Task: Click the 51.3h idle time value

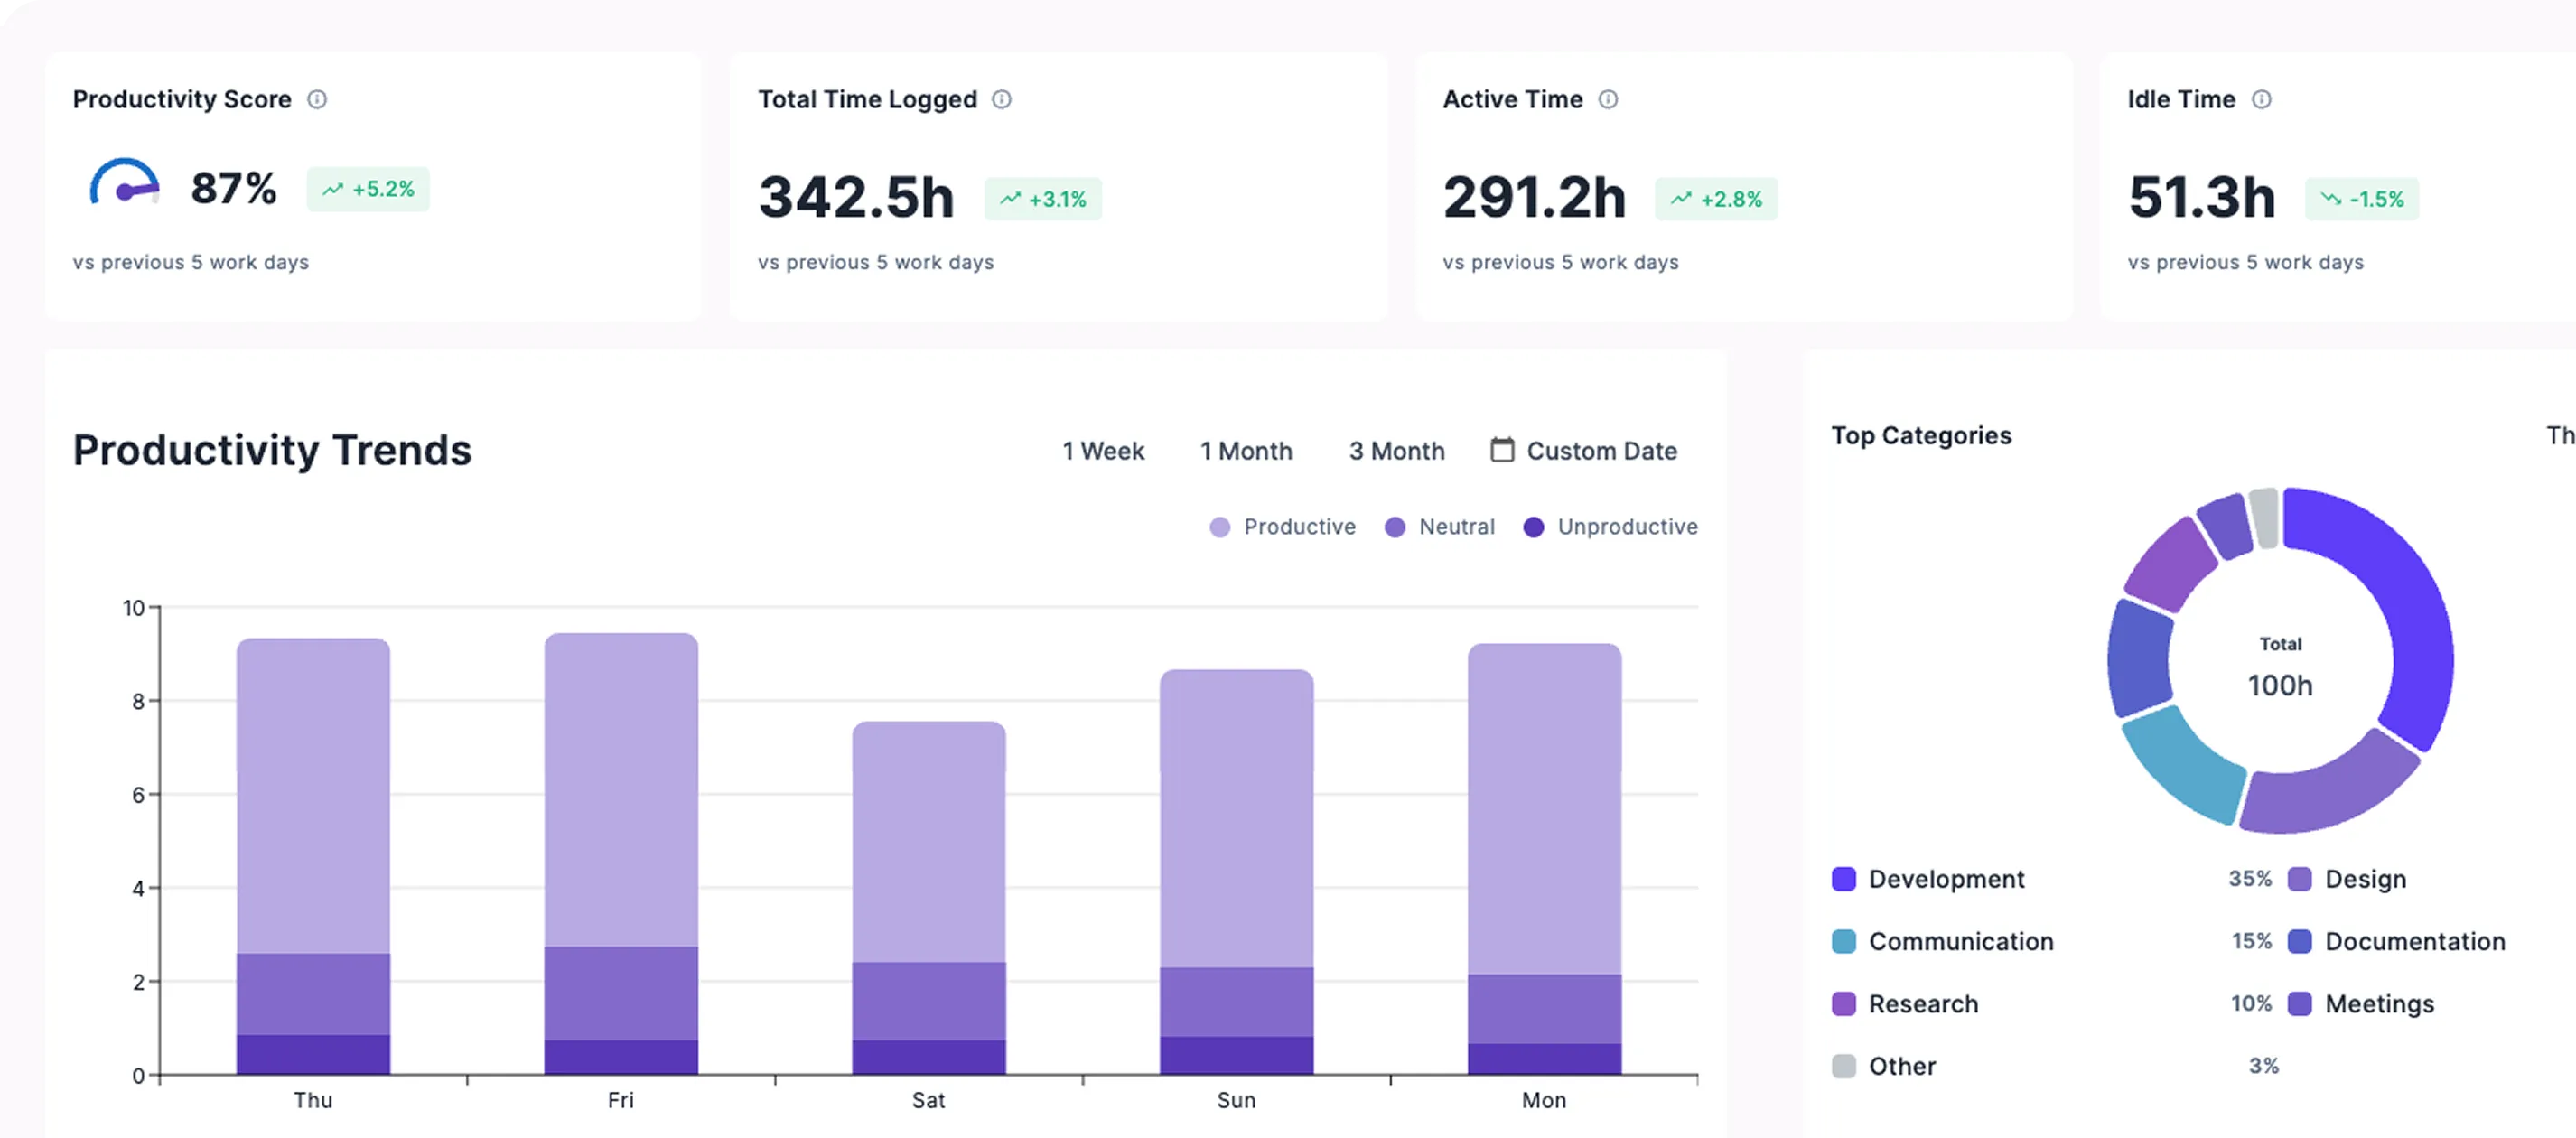Action: coord(2202,197)
